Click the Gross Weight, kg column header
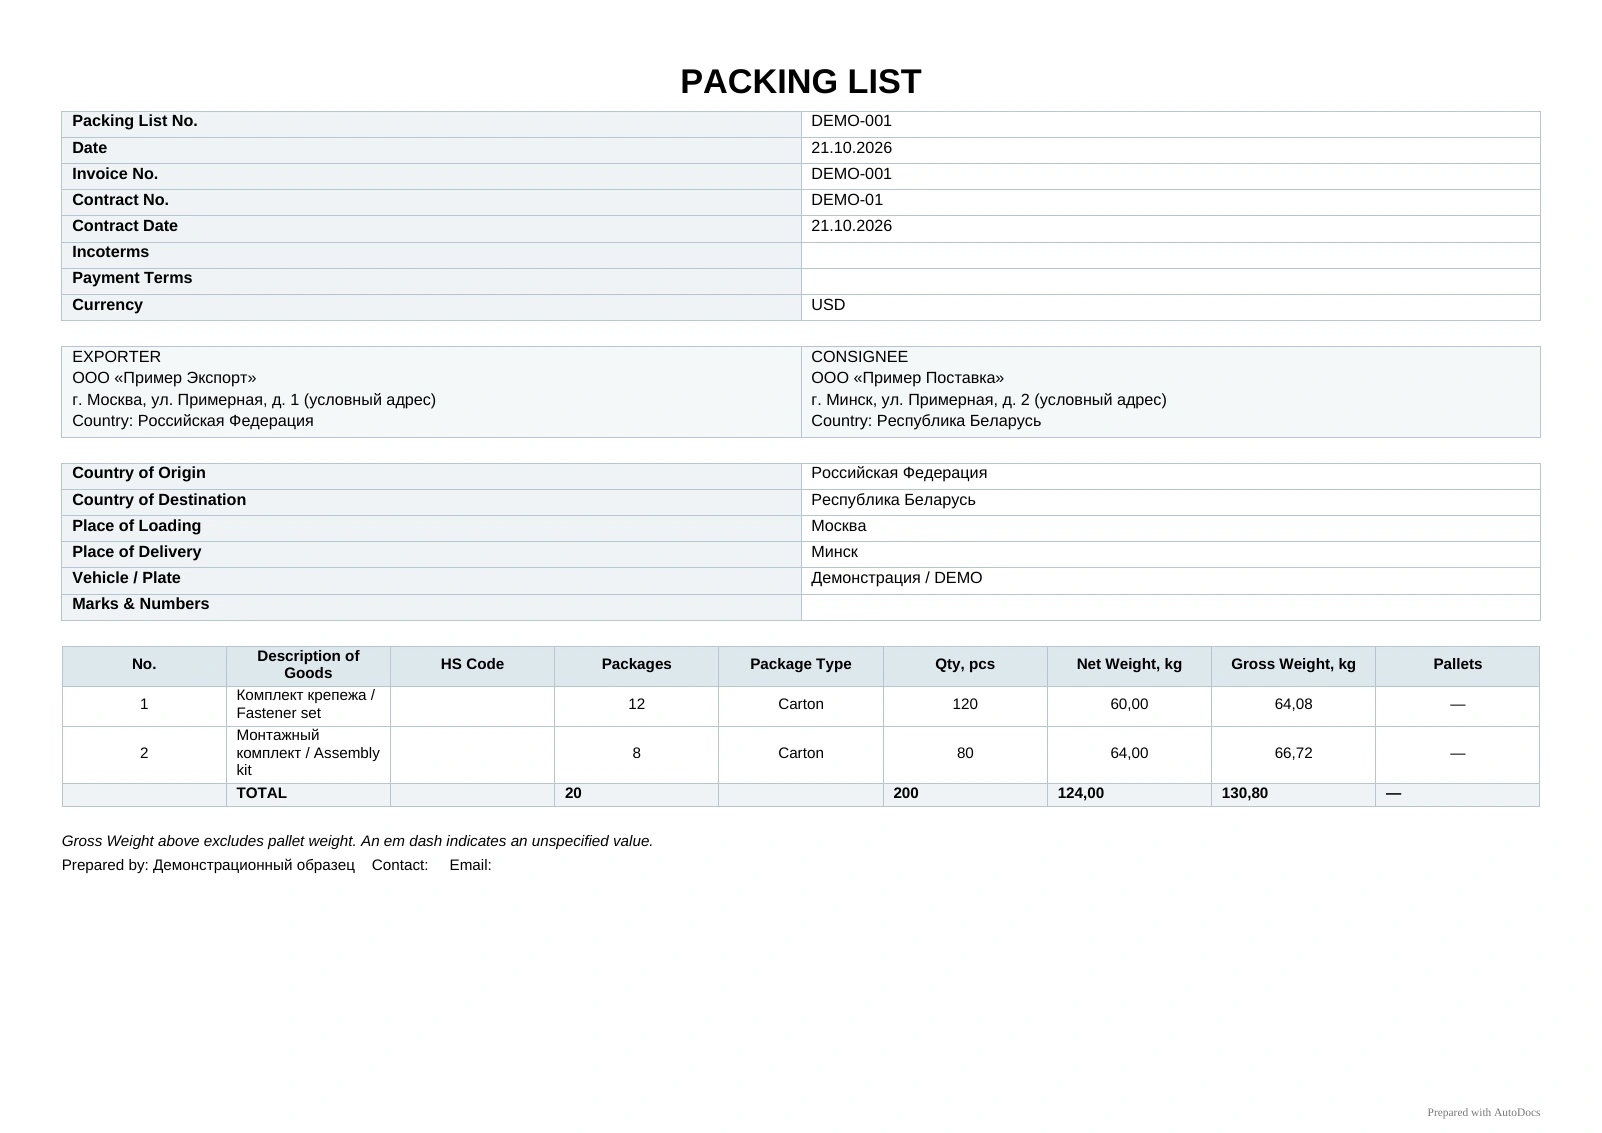 coord(1293,666)
